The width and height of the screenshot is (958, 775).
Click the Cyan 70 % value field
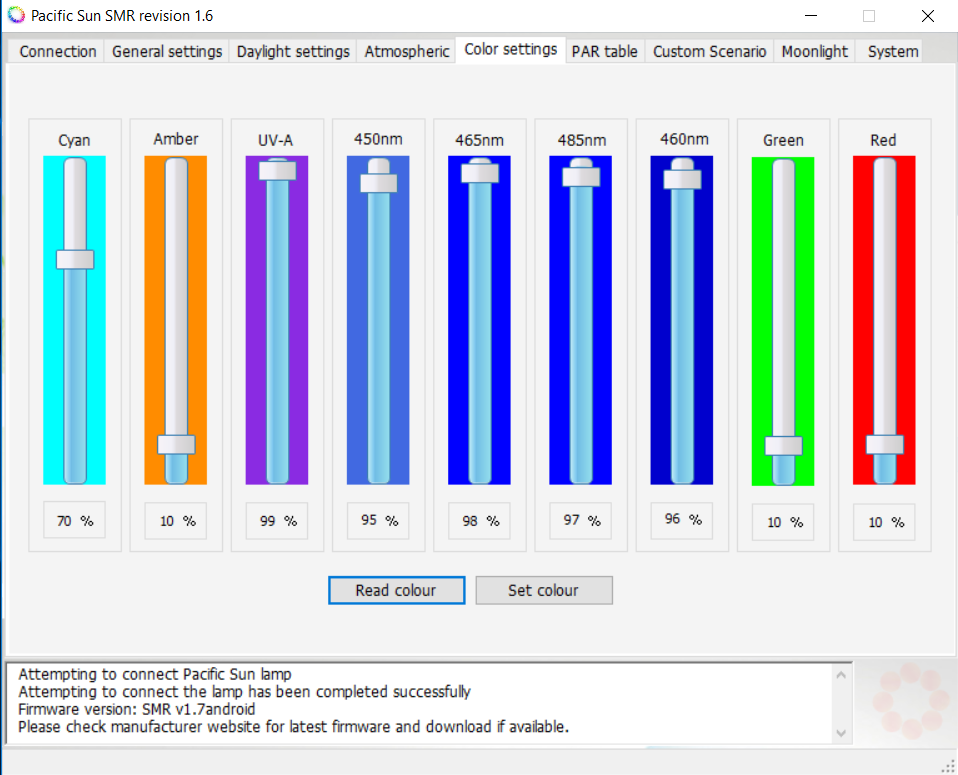pos(75,521)
